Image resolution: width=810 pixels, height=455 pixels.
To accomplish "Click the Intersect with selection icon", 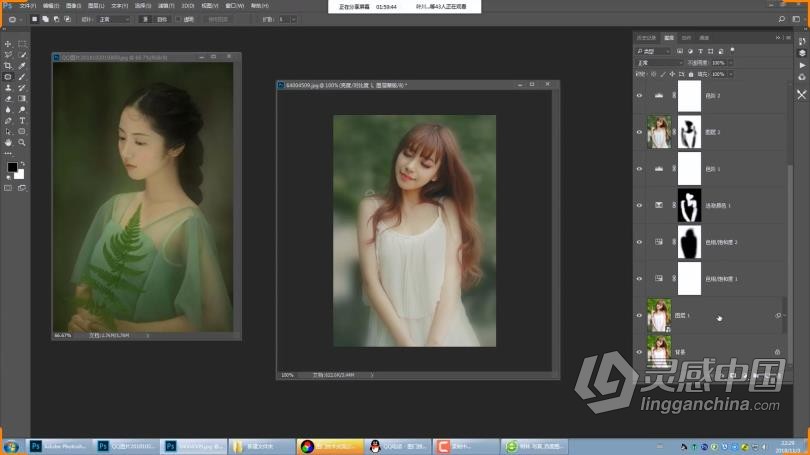I will click(67, 19).
